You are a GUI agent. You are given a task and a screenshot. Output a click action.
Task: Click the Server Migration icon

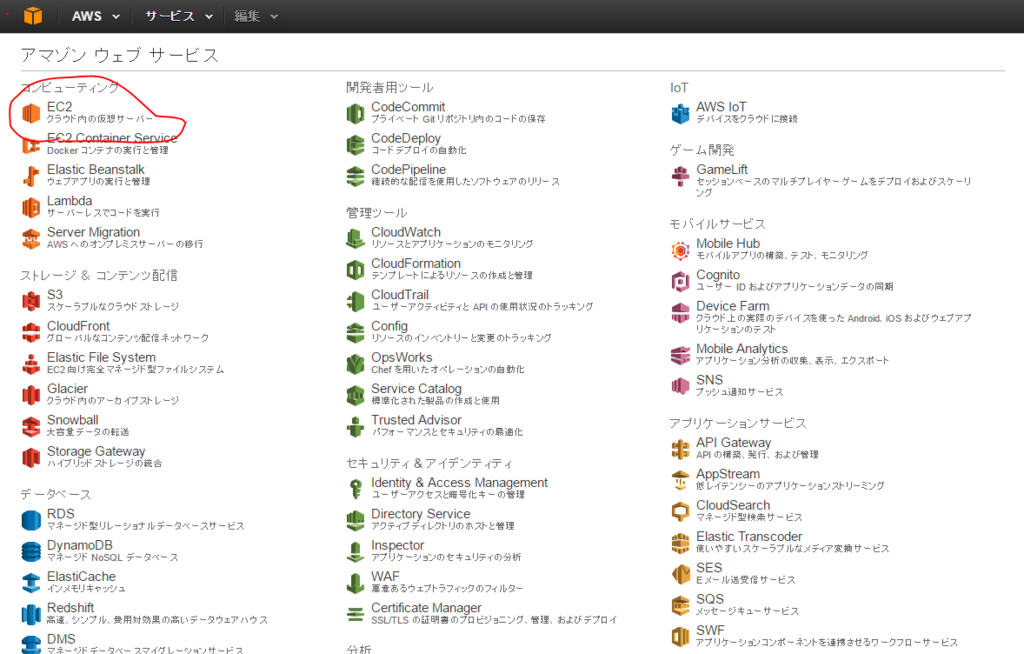[x=31, y=238]
